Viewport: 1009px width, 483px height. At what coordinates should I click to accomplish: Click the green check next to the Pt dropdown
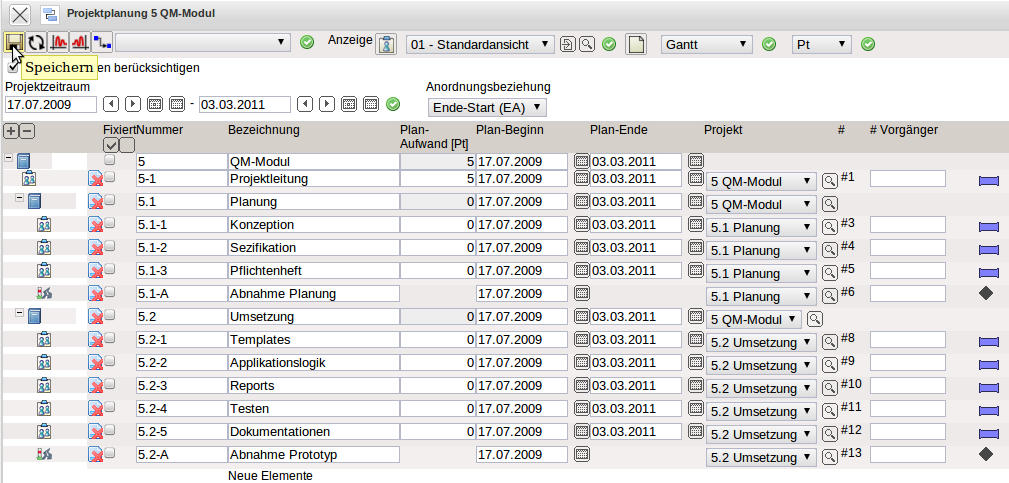(x=868, y=44)
